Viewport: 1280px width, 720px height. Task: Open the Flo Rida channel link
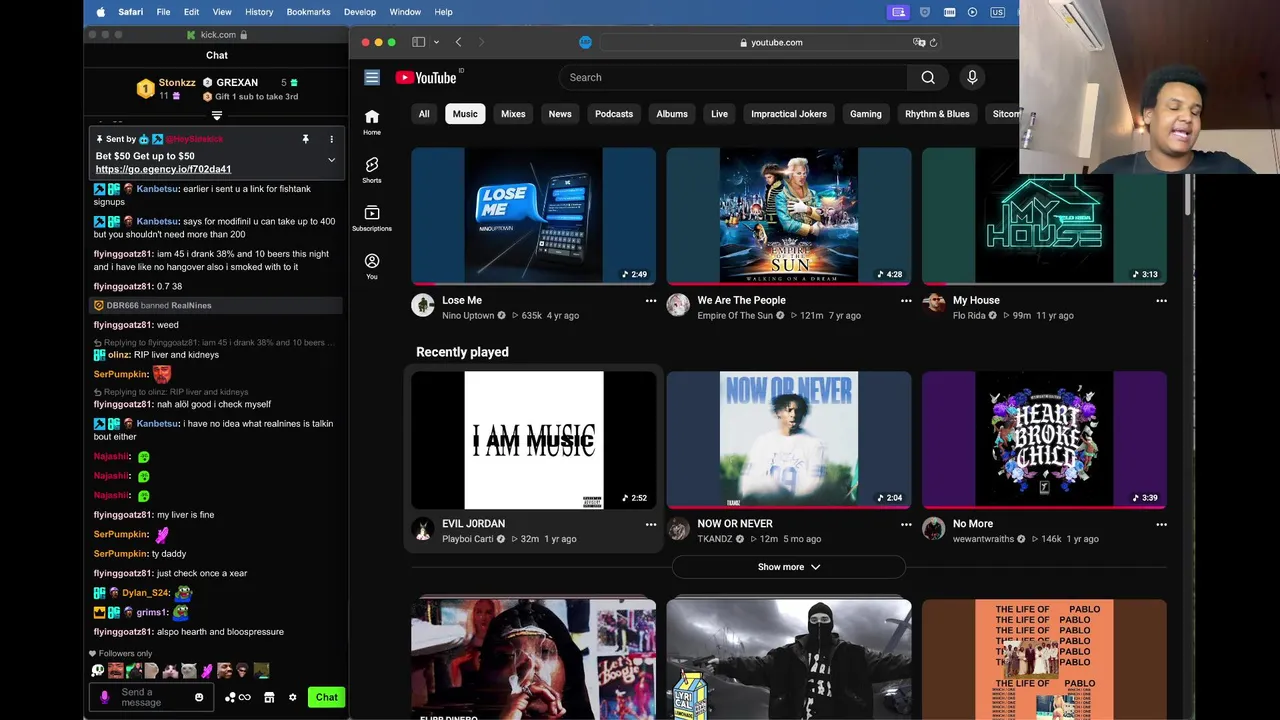(969, 316)
